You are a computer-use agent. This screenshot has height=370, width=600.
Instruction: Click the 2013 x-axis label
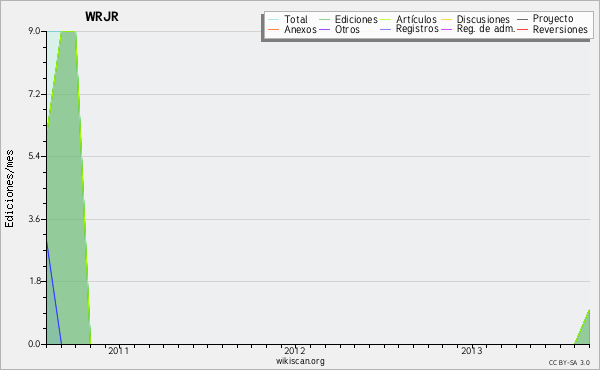[x=471, y=350]
